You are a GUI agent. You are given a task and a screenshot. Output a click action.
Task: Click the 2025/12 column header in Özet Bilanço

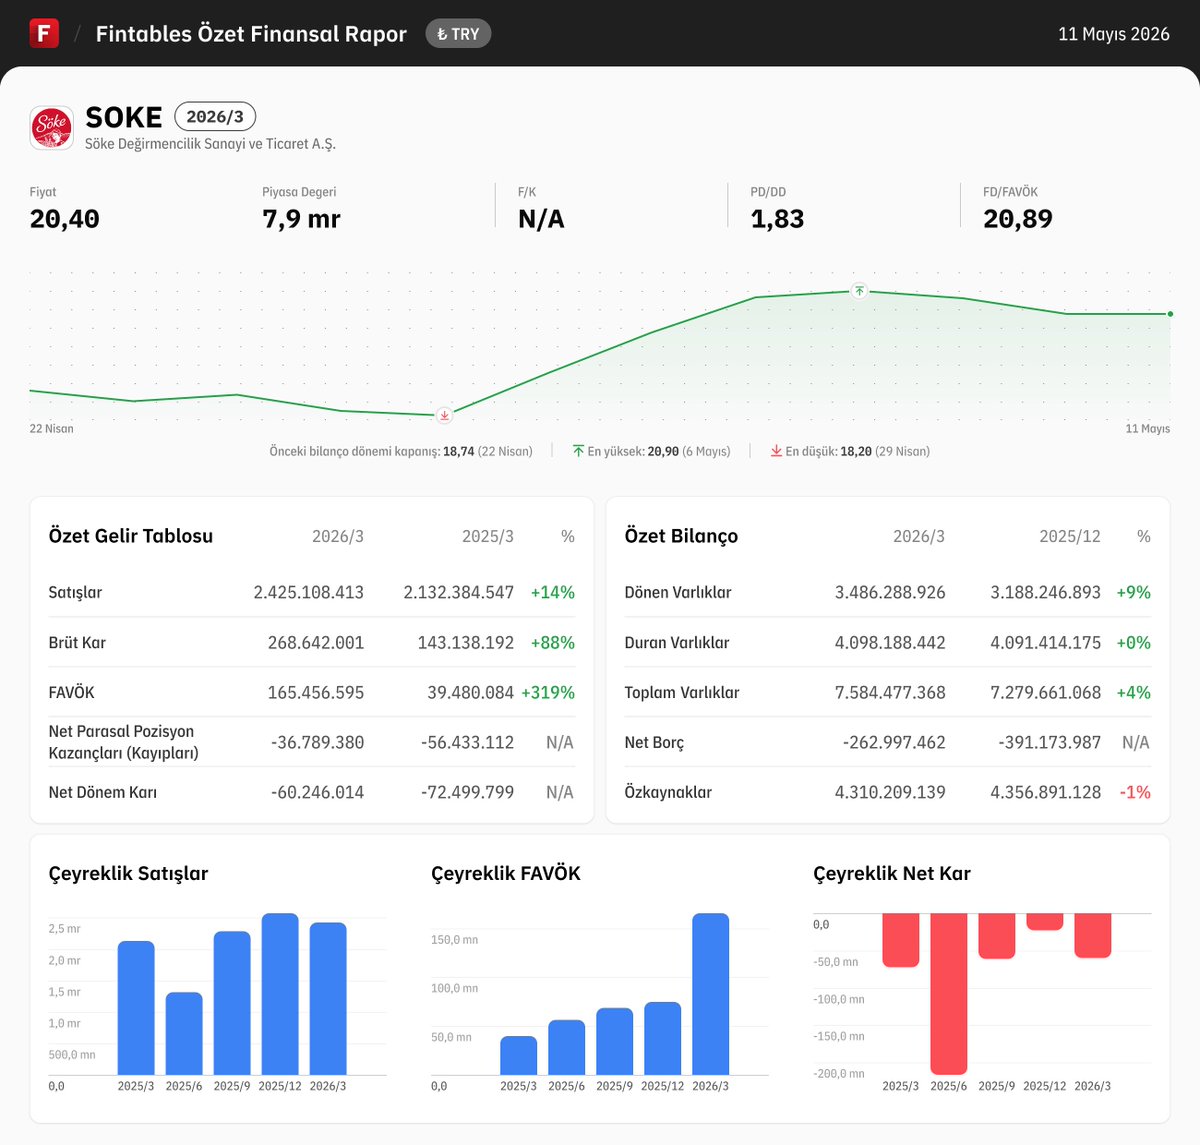[1070, 536]
